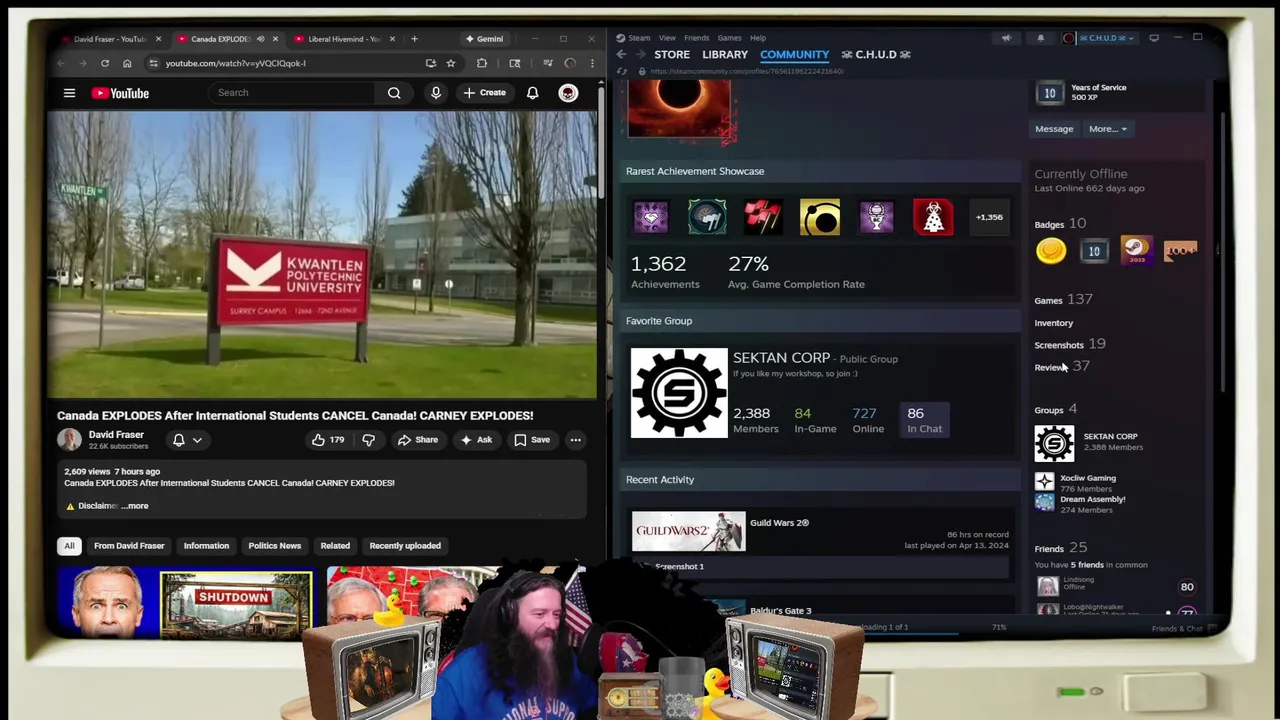Dislike the video with thumbs down
Screen dimensions: 1280x720
369,440
